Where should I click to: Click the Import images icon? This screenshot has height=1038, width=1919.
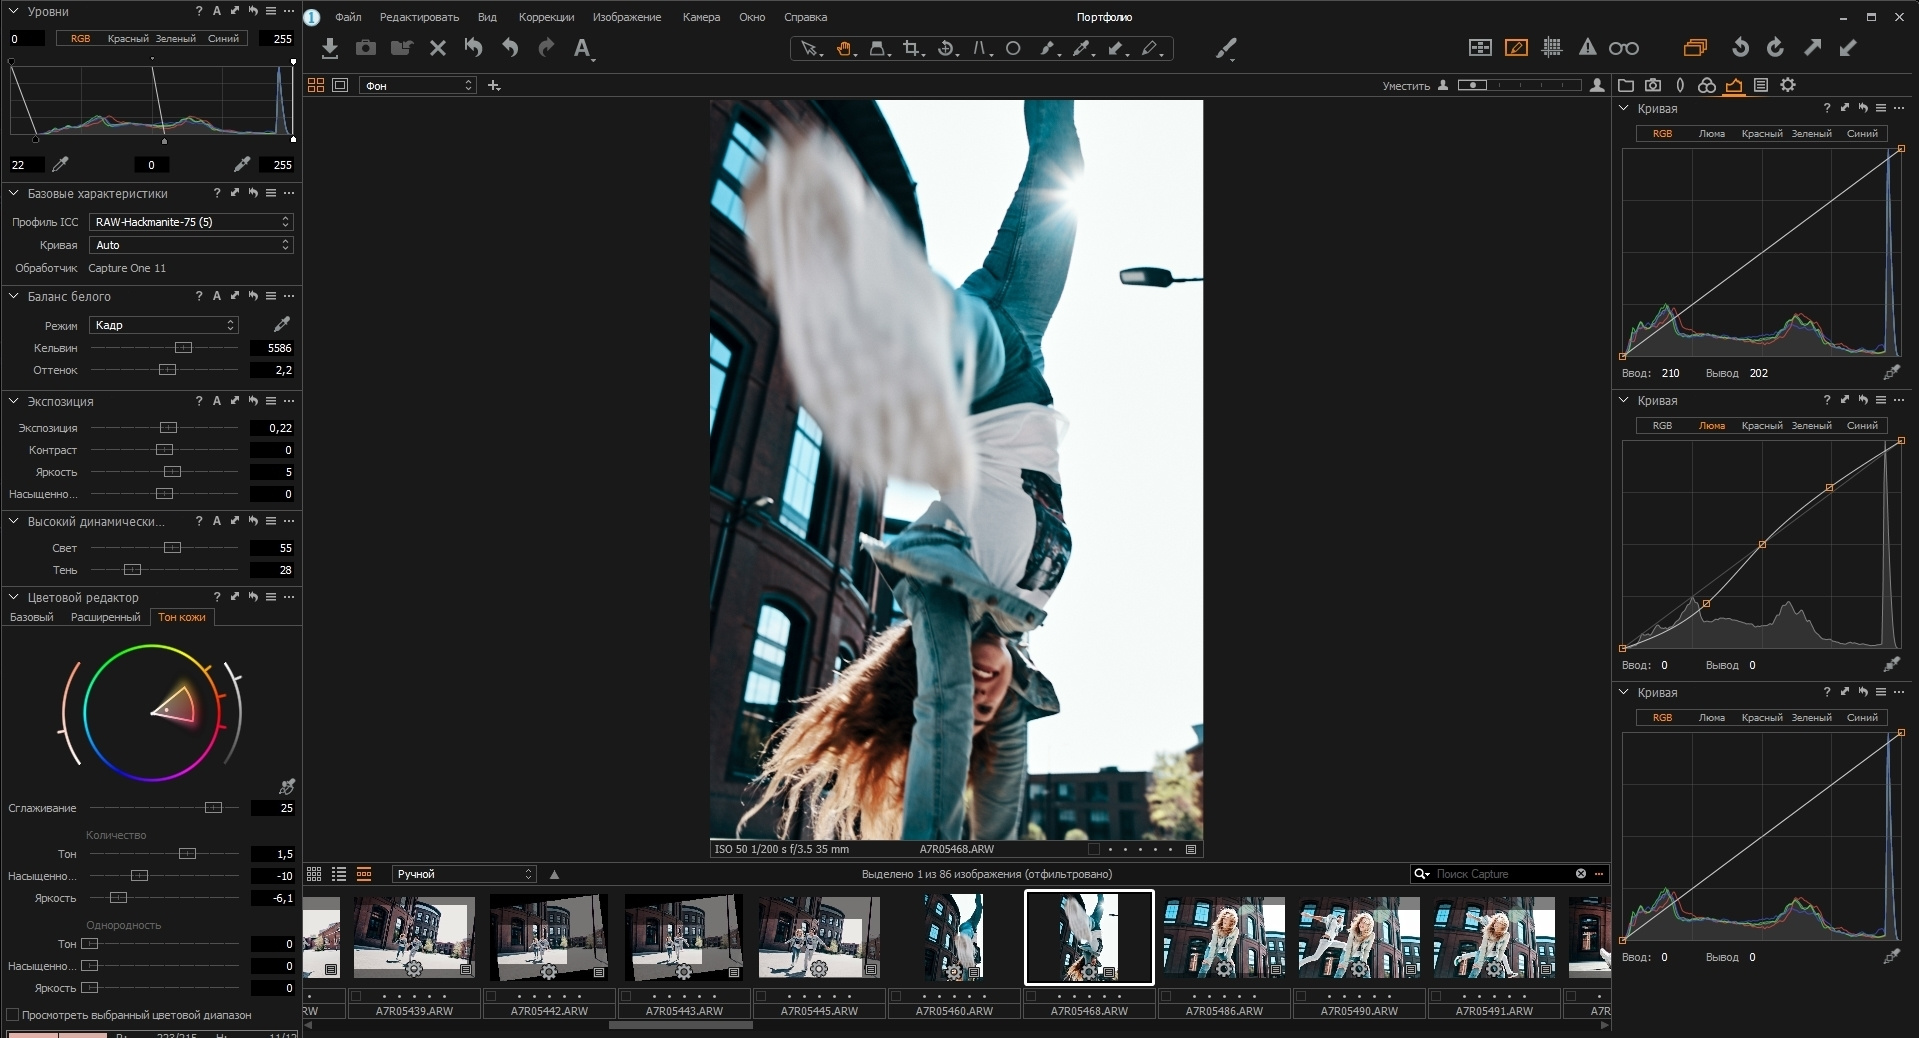pyautogui.click(x=330, y=48)
